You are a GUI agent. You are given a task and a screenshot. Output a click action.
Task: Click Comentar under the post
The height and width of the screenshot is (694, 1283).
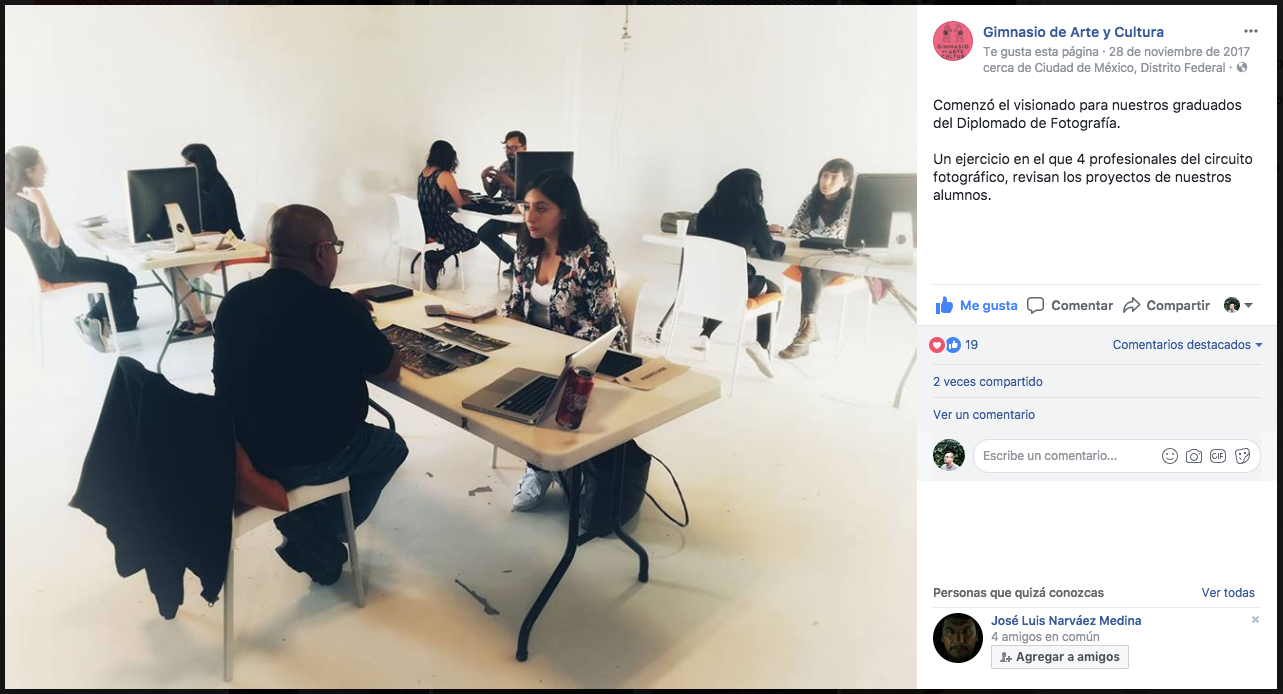coord(1070,305)
